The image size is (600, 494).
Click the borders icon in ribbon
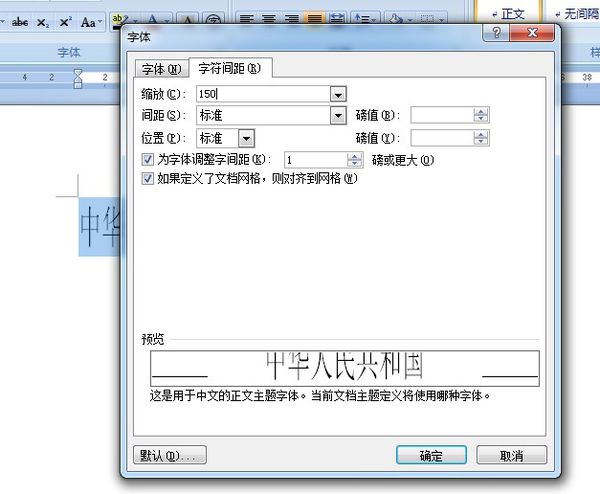click(x=427, y=19)
